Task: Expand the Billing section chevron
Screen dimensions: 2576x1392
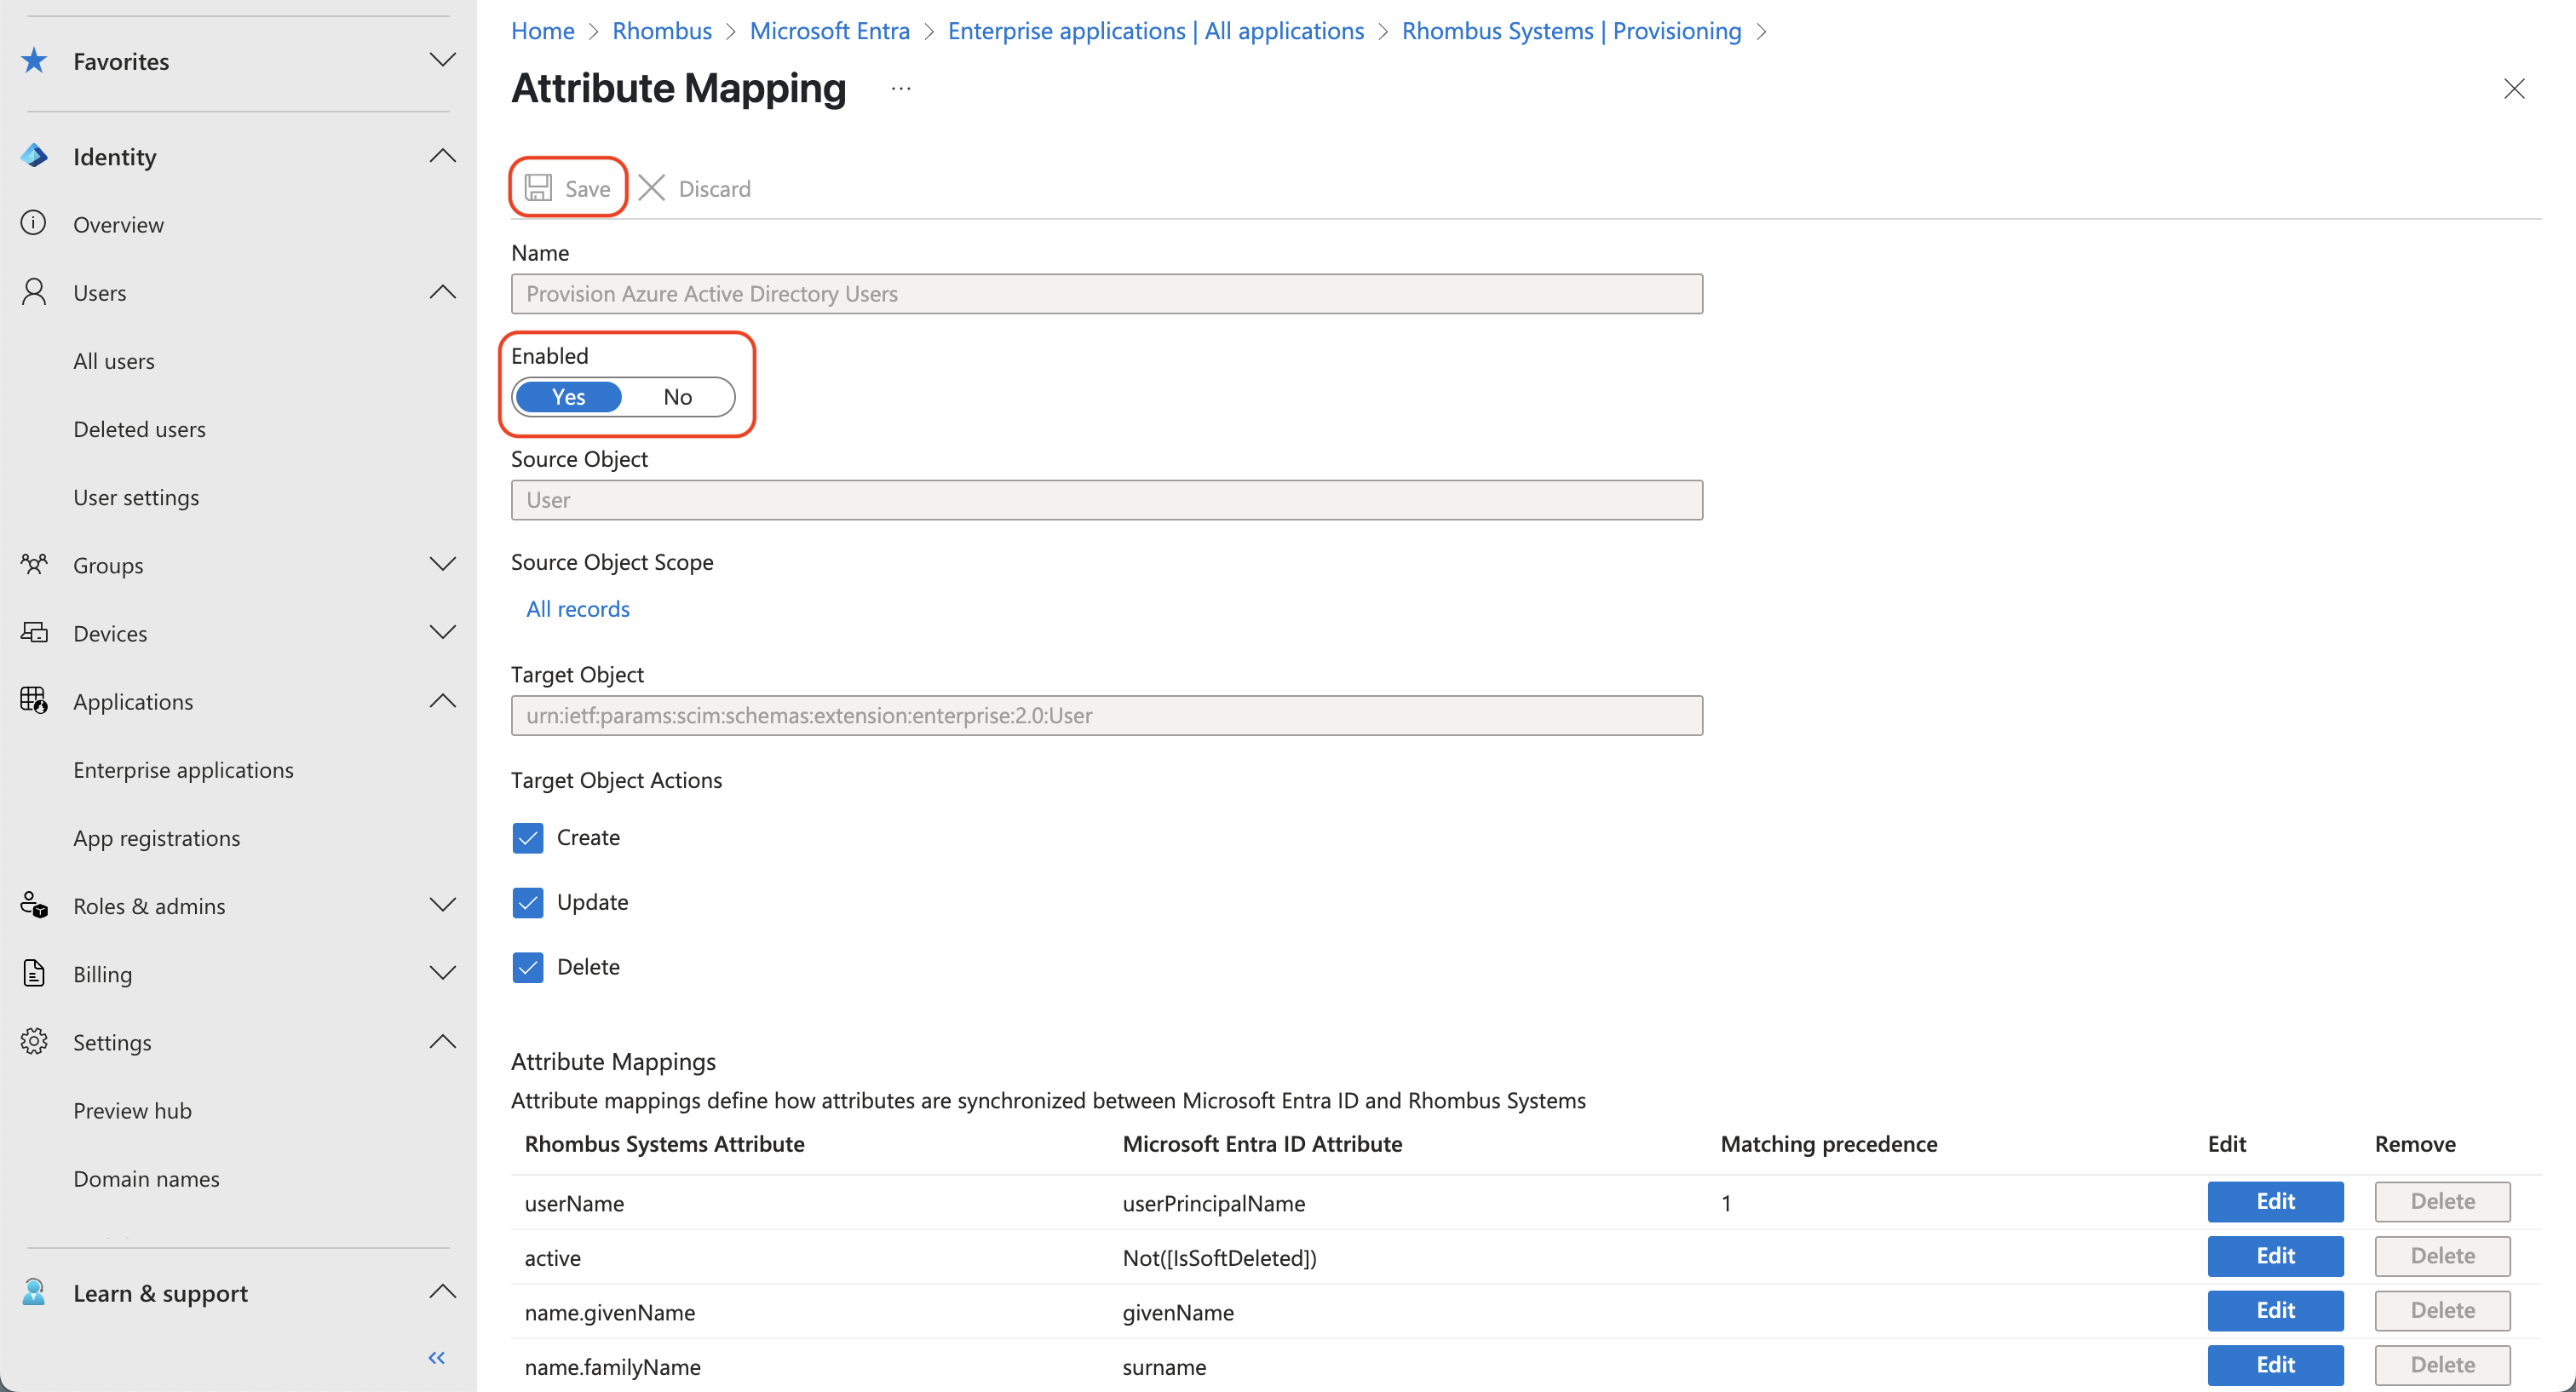Action: click(x=442, y=973)
